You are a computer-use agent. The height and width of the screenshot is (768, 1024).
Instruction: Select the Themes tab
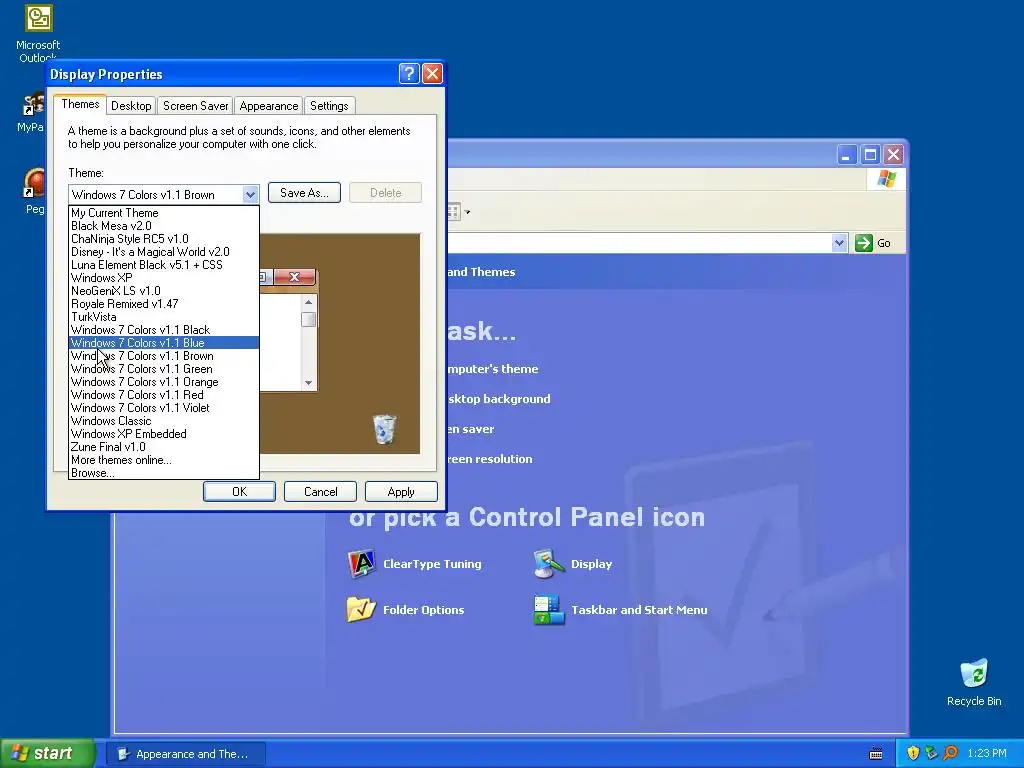click(80, 104)
